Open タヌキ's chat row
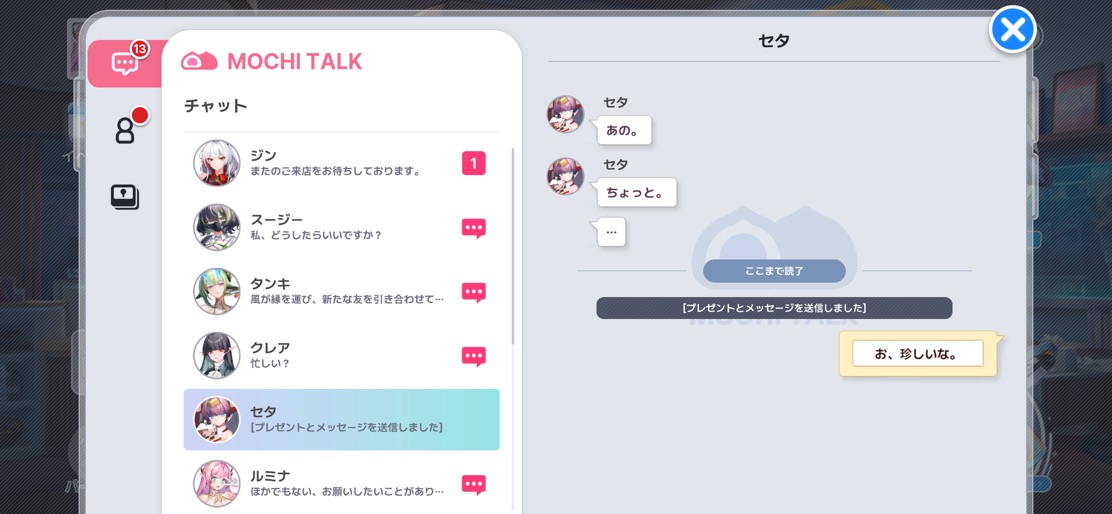Viewport: 1112px width, 514px height. 342,291
